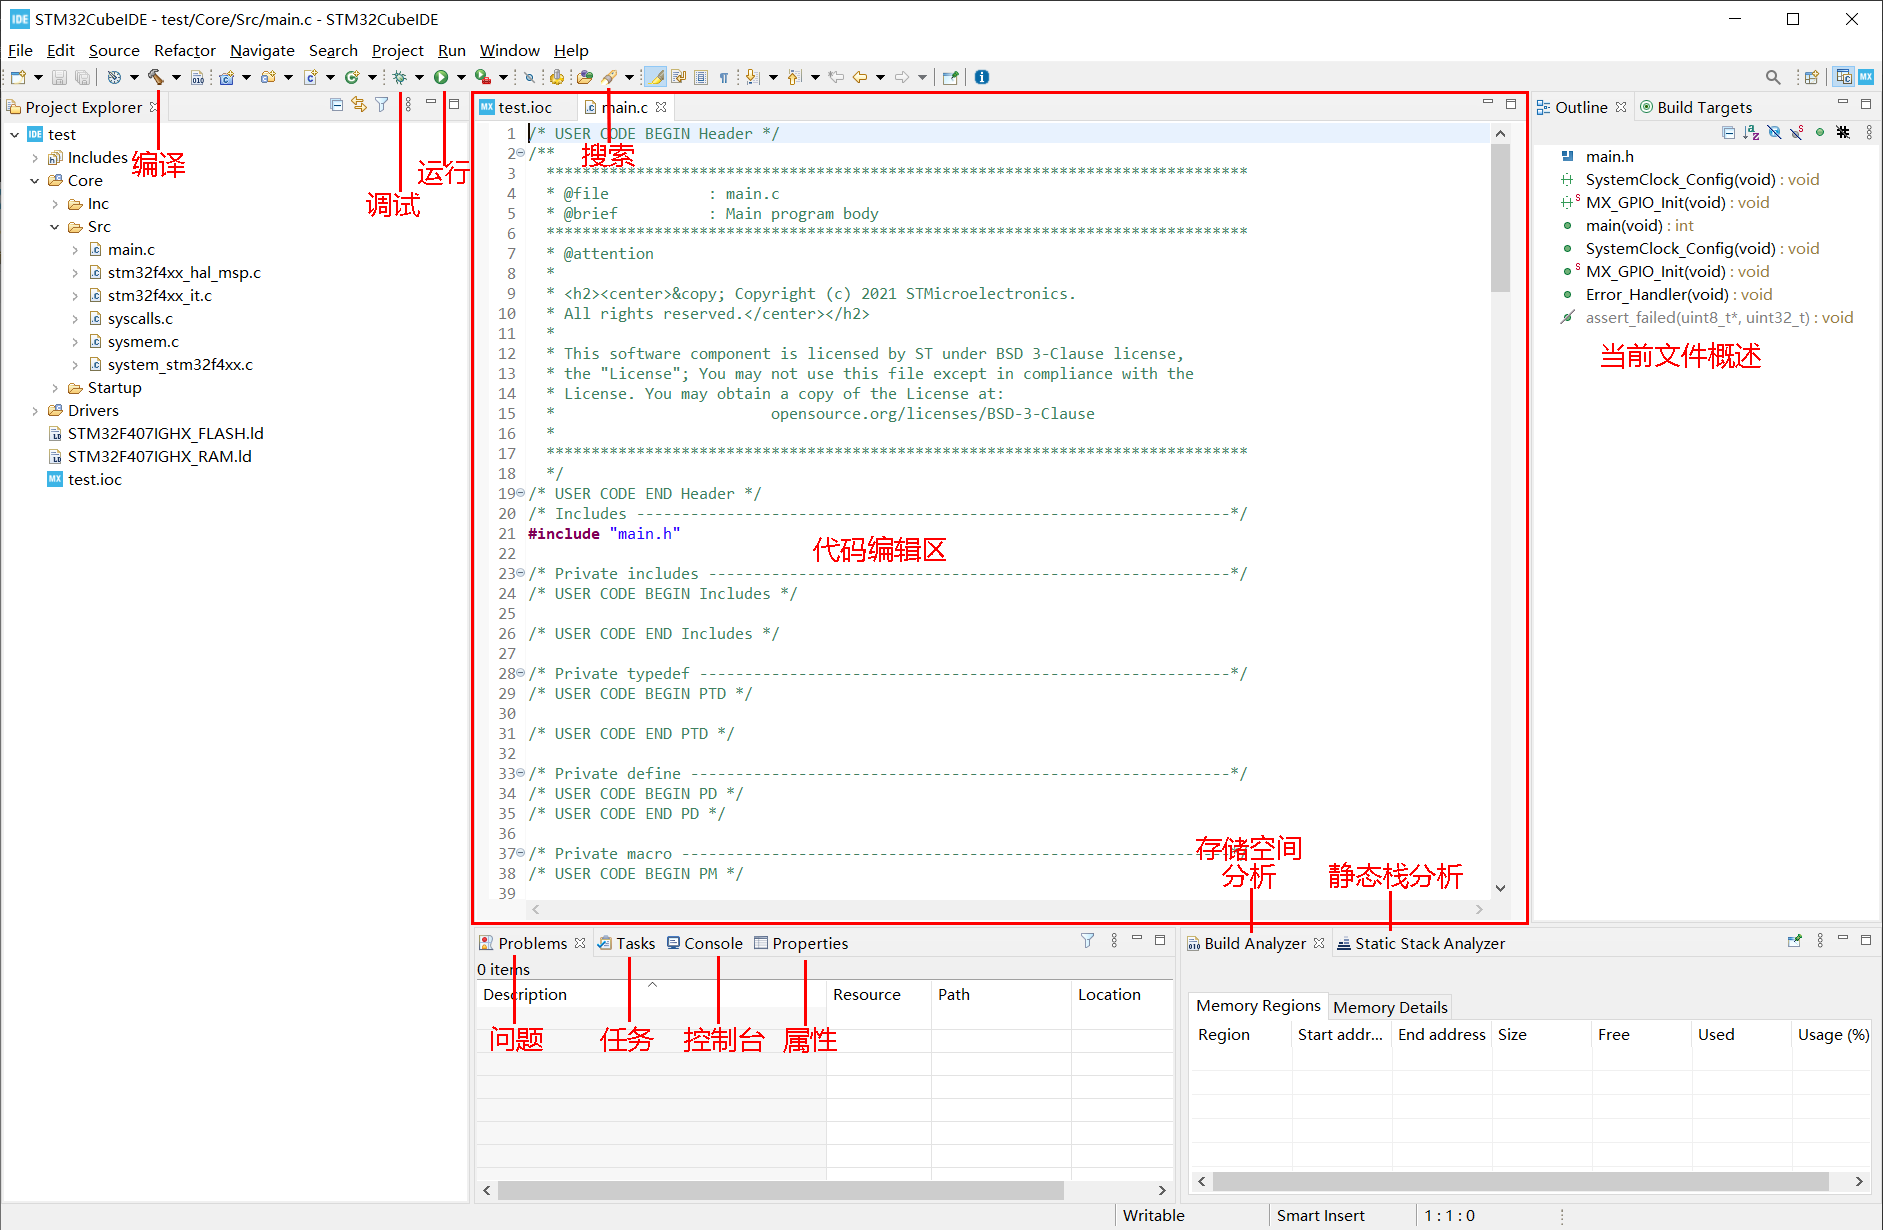The height and width of the screenshot is (1230, 1883).
Task: Open the Outline view three-dot menu
Action: click(x=1869, y=132)
